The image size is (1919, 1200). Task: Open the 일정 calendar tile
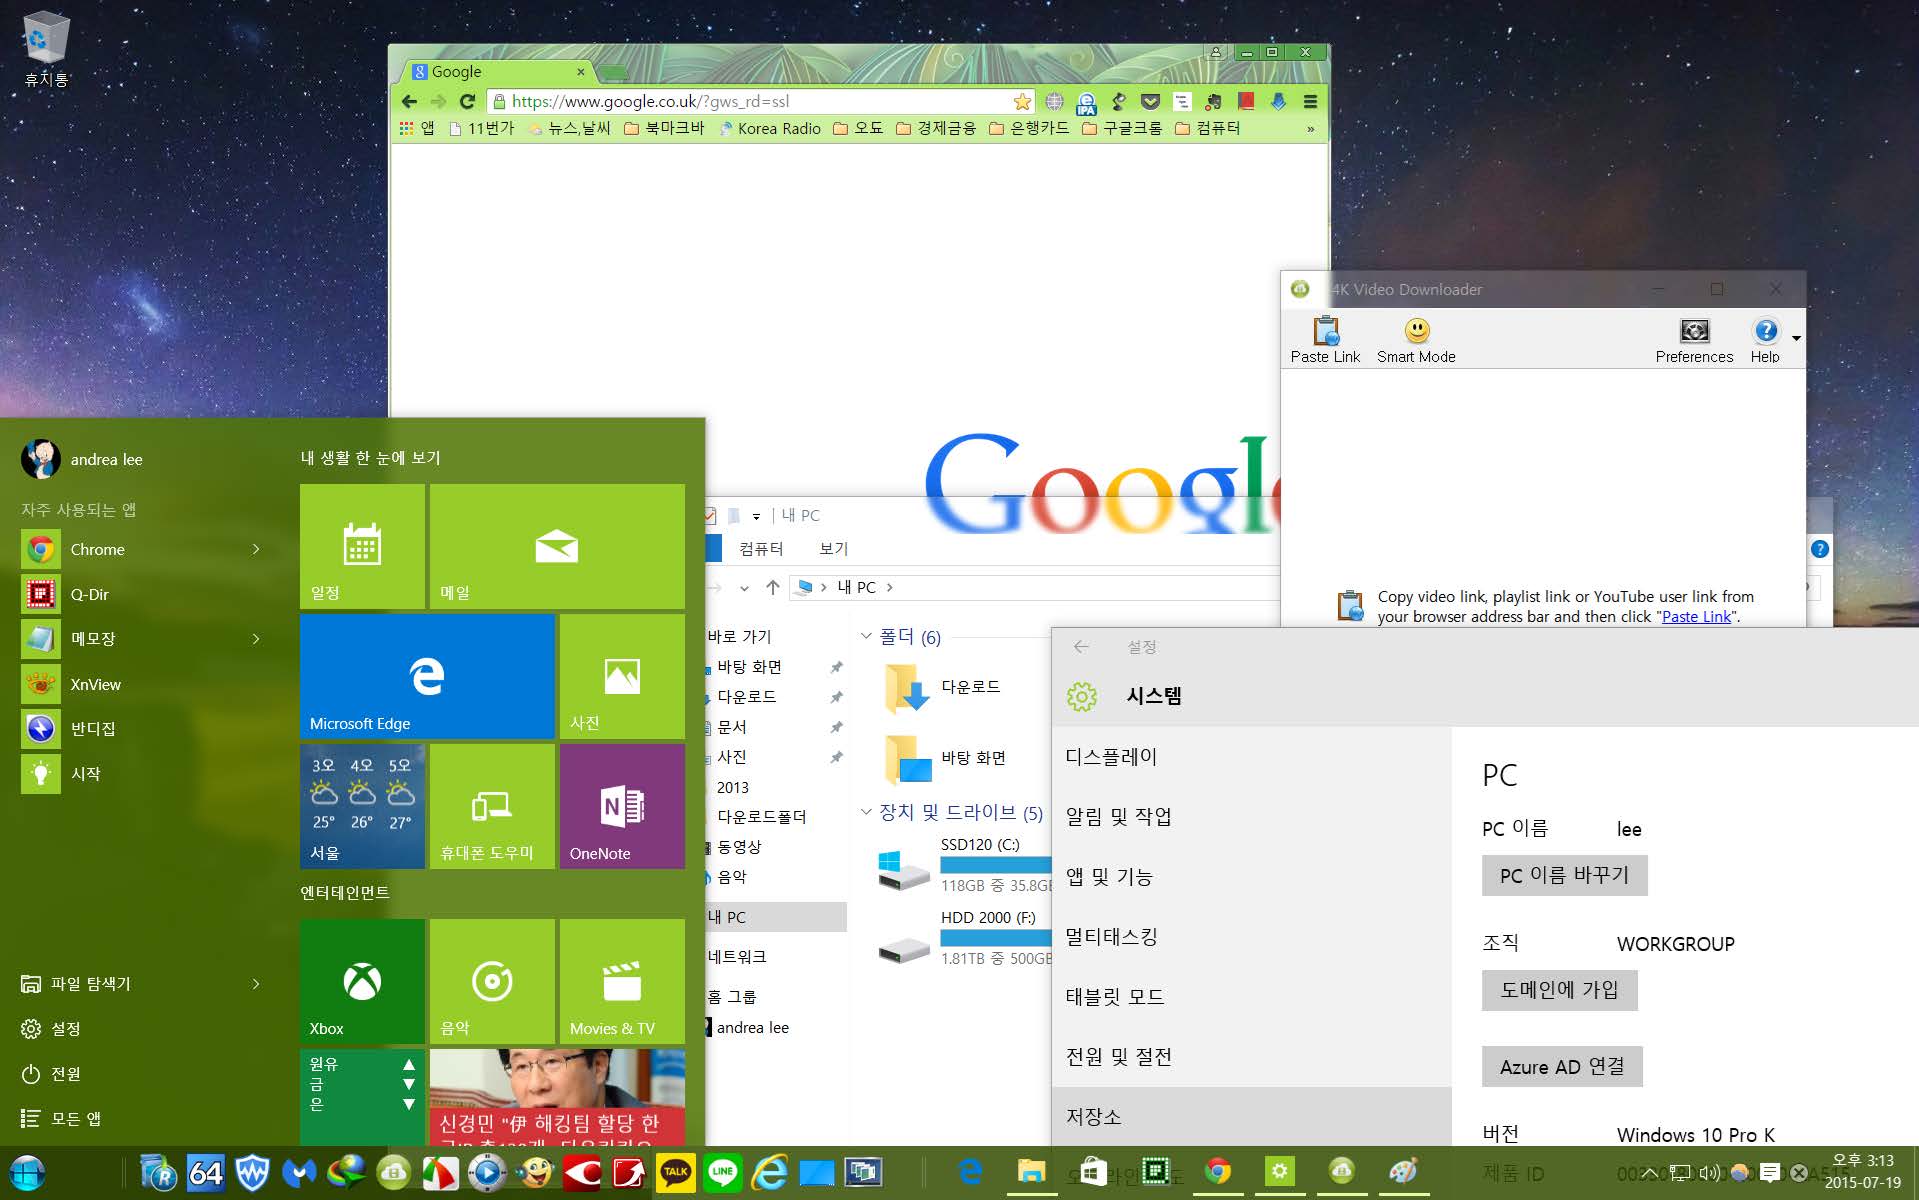pos(362,546)
